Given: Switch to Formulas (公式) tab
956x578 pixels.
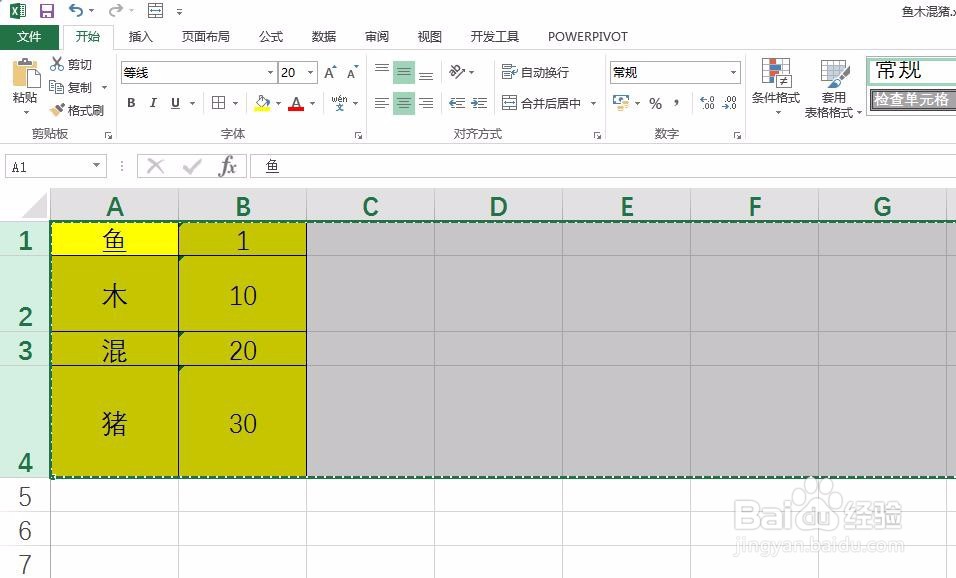Looking at the screenshot, I should pyautogui.click(x=271, y=37).
